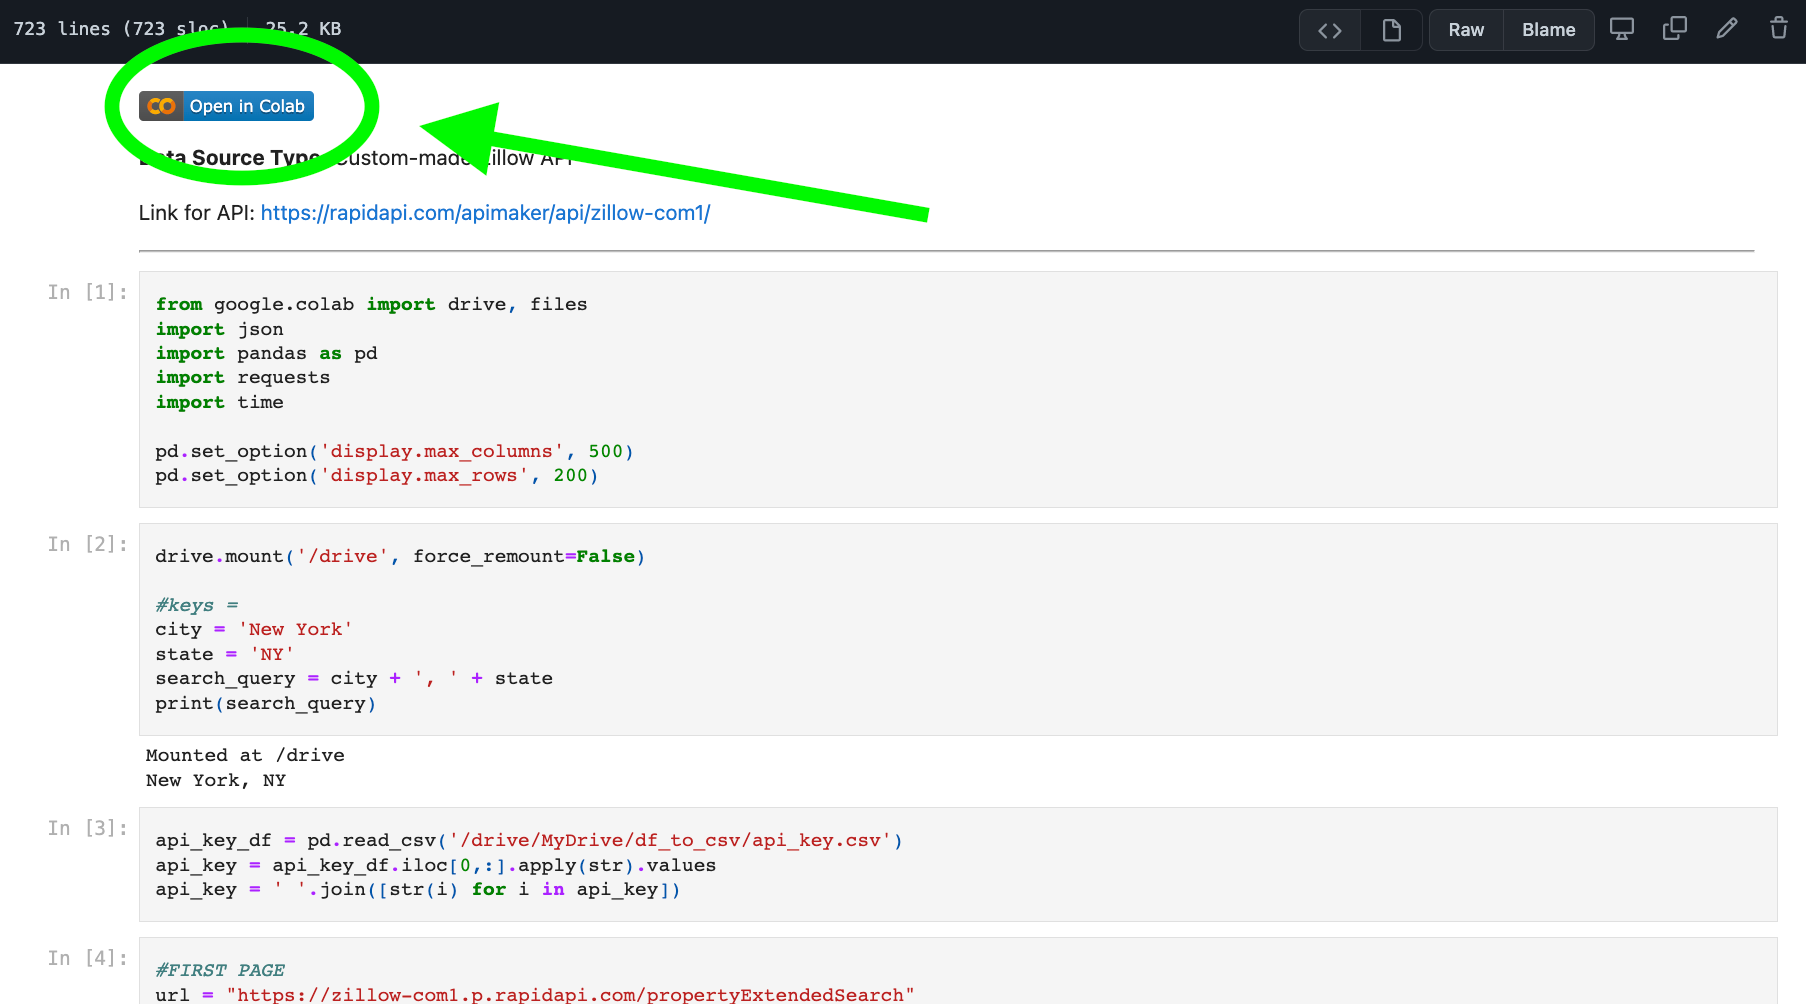Click the 'New York, NY' output text
1806x1004 pixels.
pos(215,780)
